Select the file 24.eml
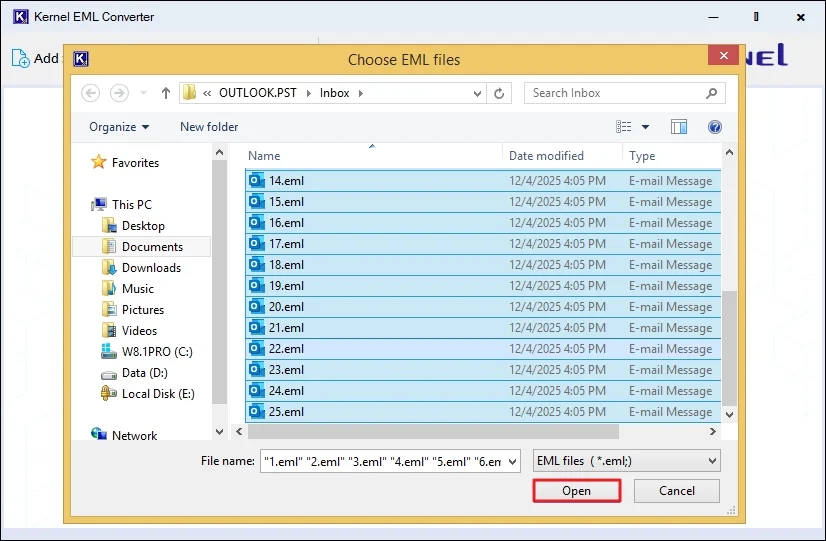The image size is (826, 541). [483, 391]
